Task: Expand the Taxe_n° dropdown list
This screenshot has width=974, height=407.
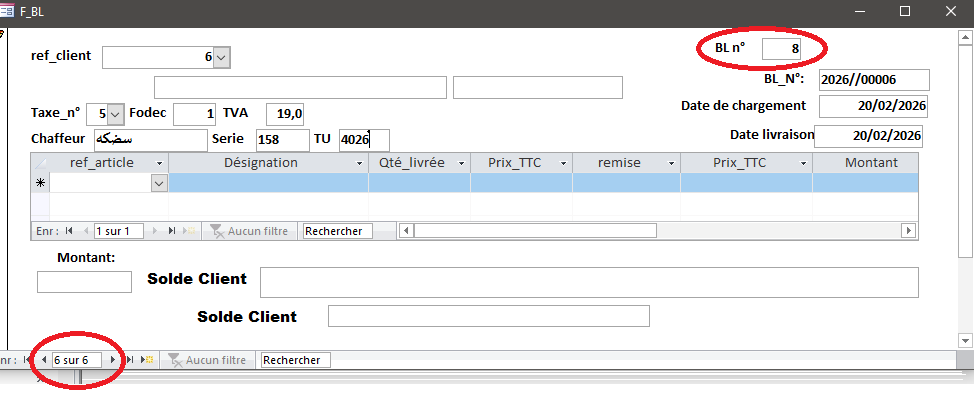Action: 115,114
